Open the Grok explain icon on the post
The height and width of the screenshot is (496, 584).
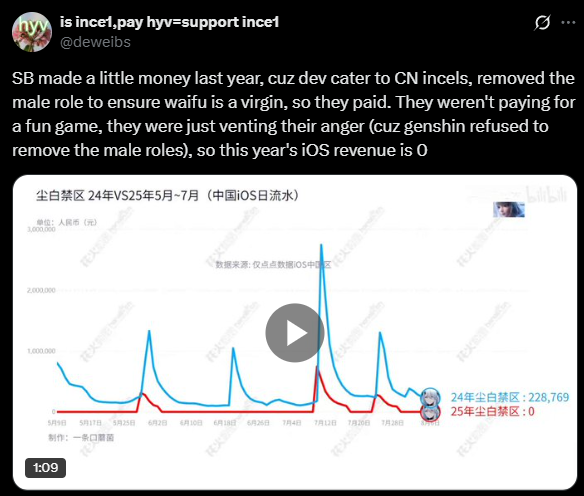(x=542, y=23)
